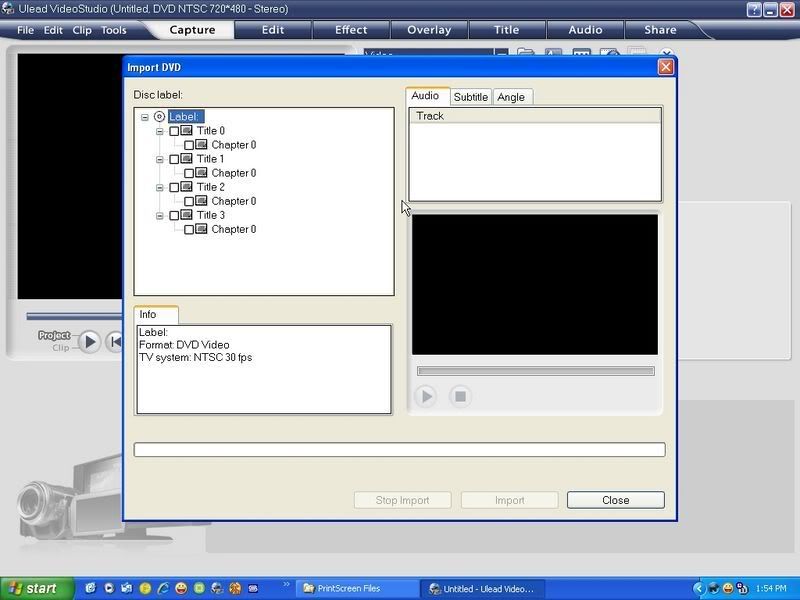Viewport: 800px width, 600px height.
Task: Click the disc icon beside Label
Action: pyautogui.click(x=159, y=117)
